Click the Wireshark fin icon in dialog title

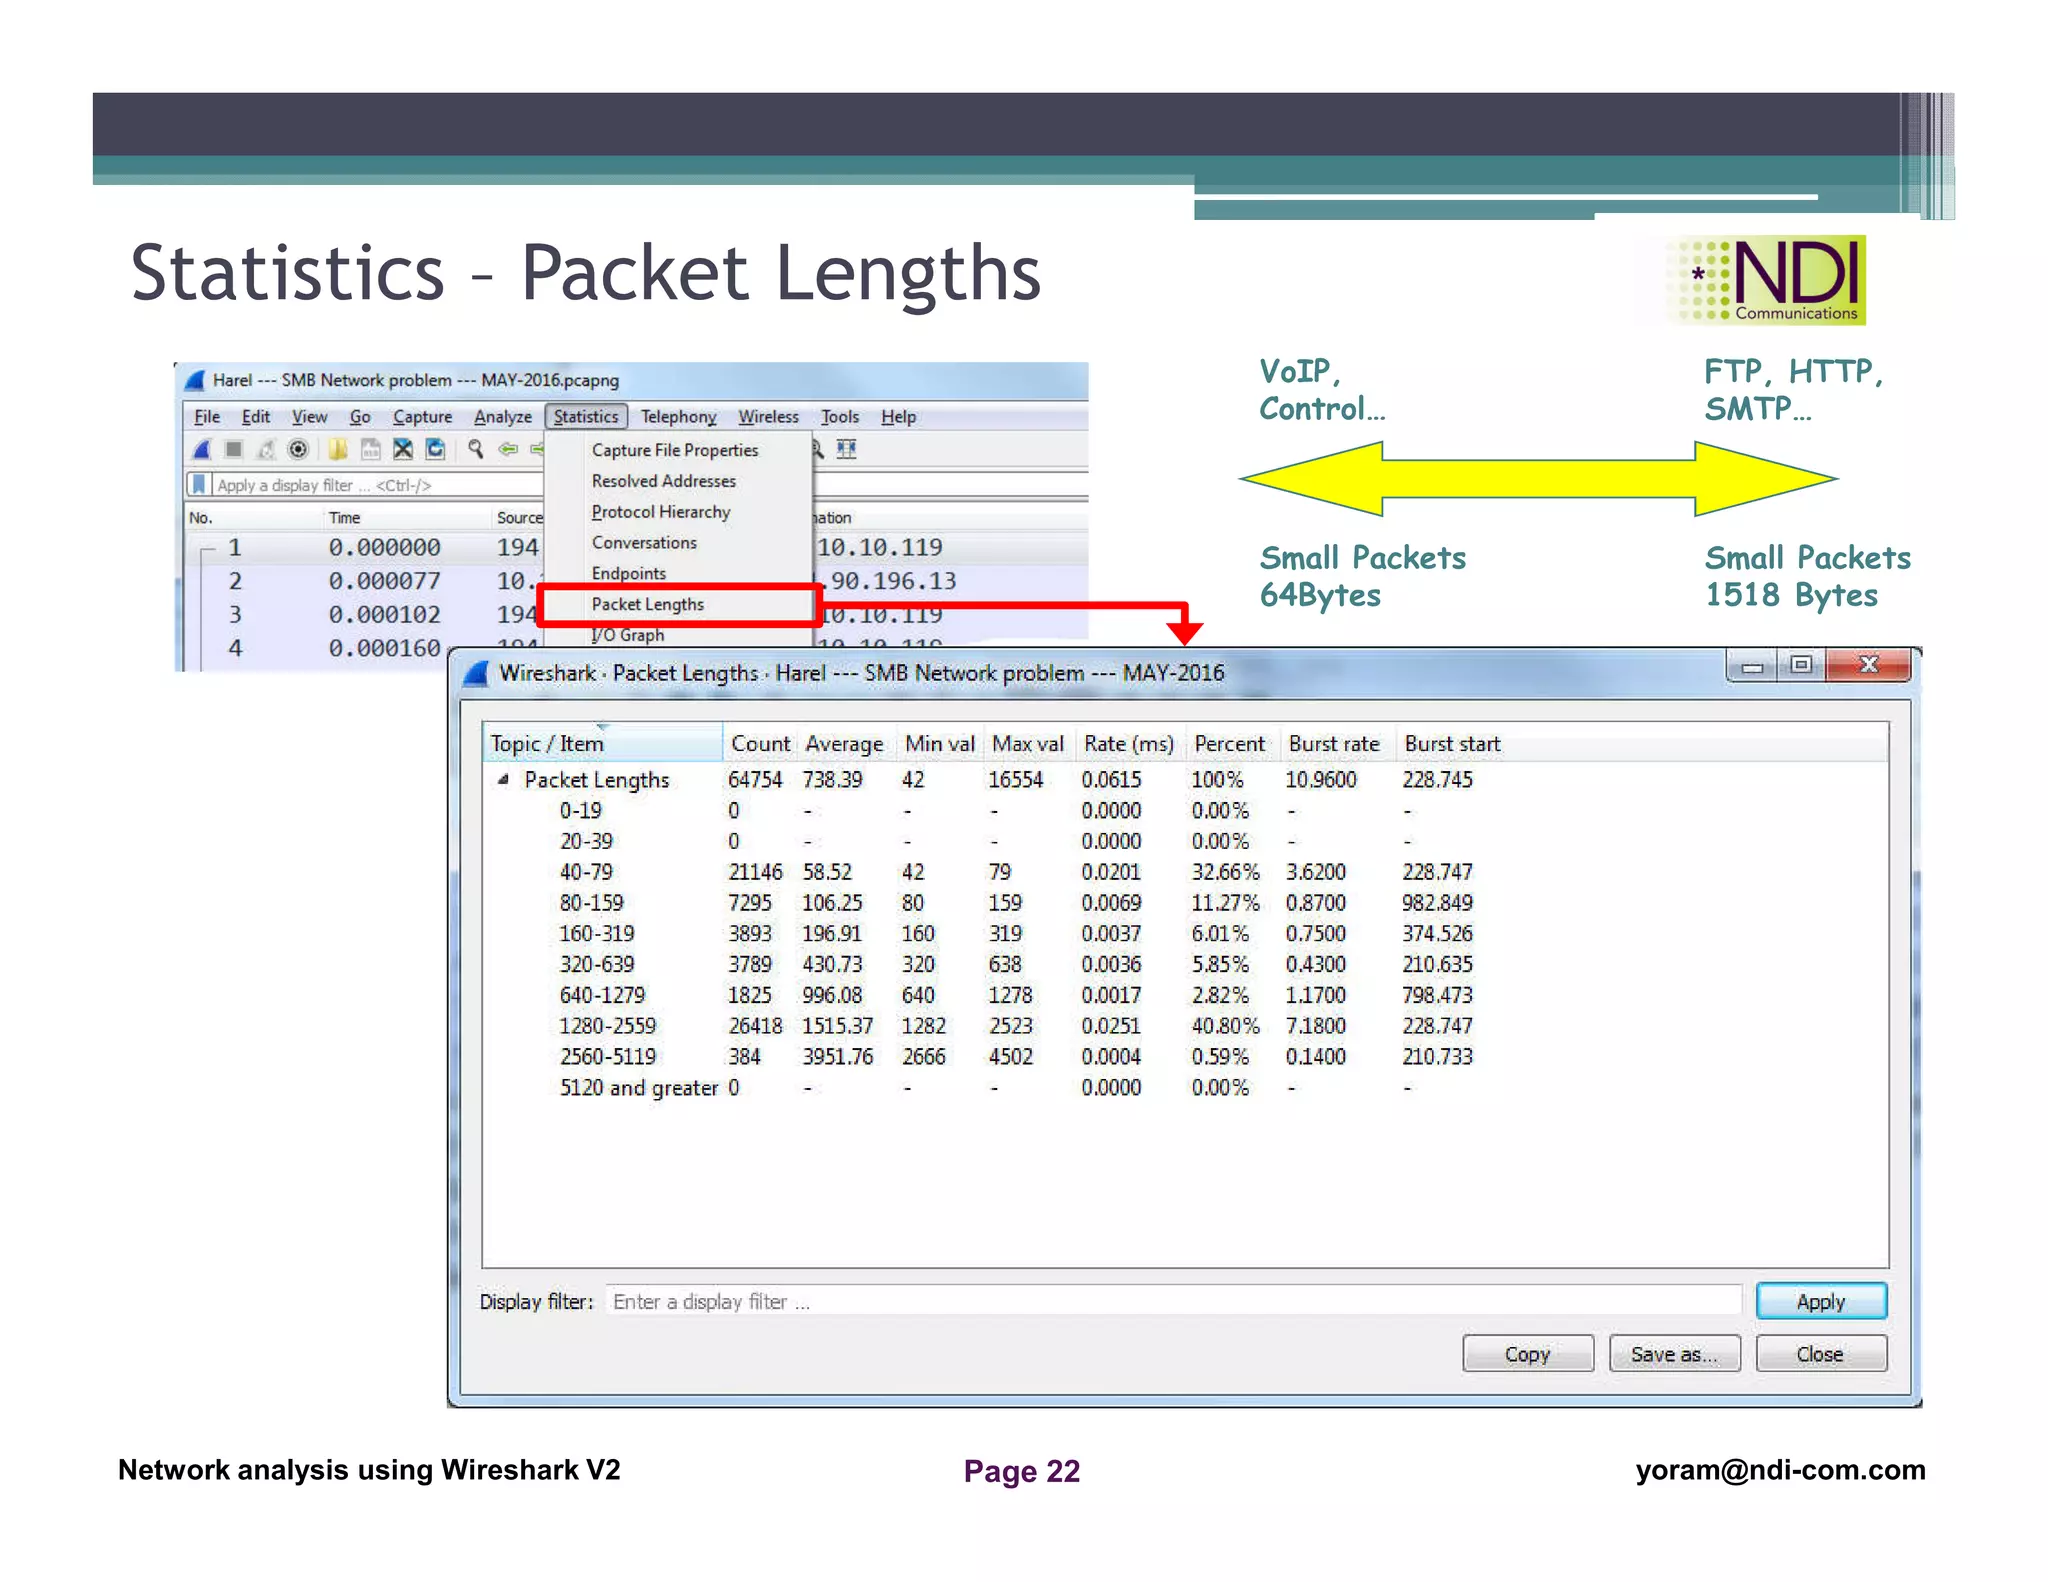[x=476, y=673]
